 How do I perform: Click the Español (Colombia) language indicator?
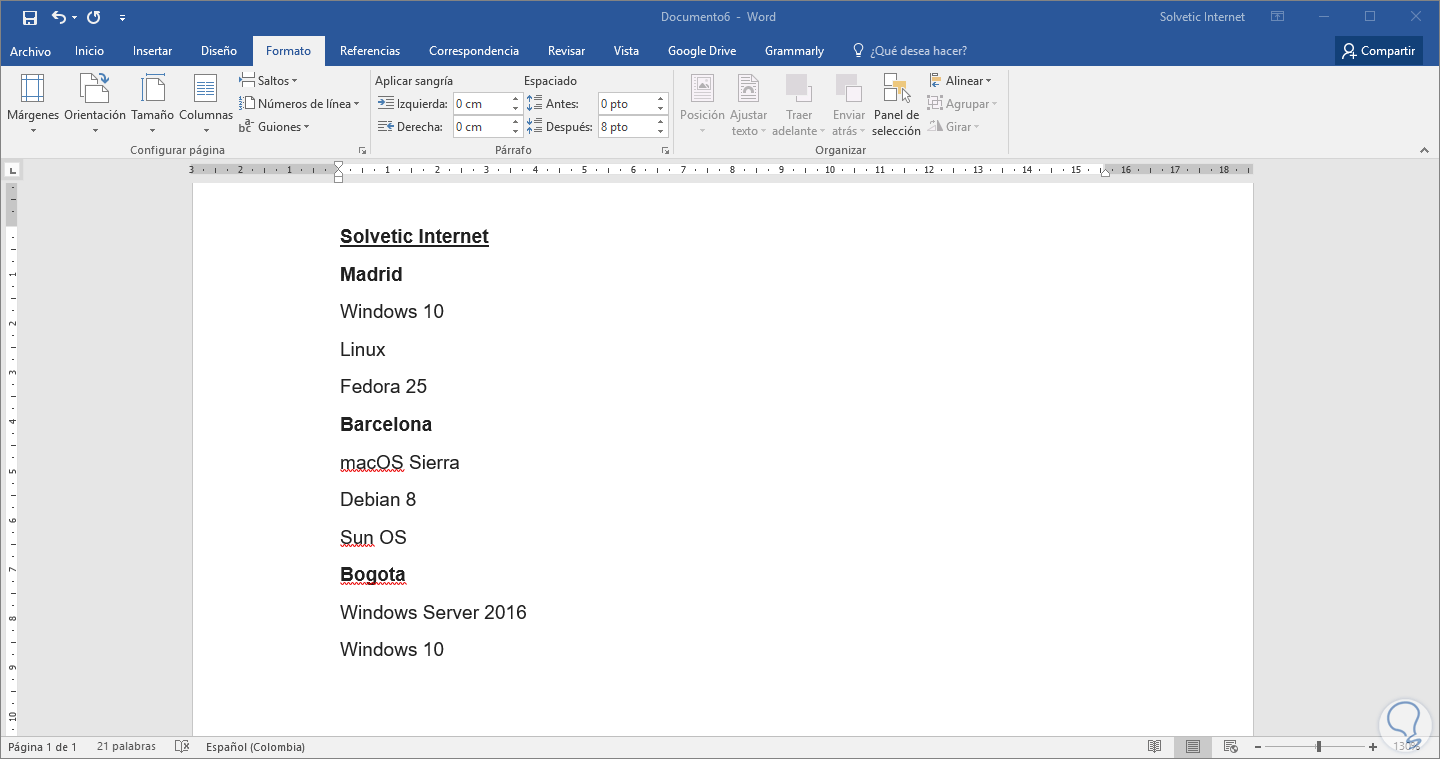255,747
